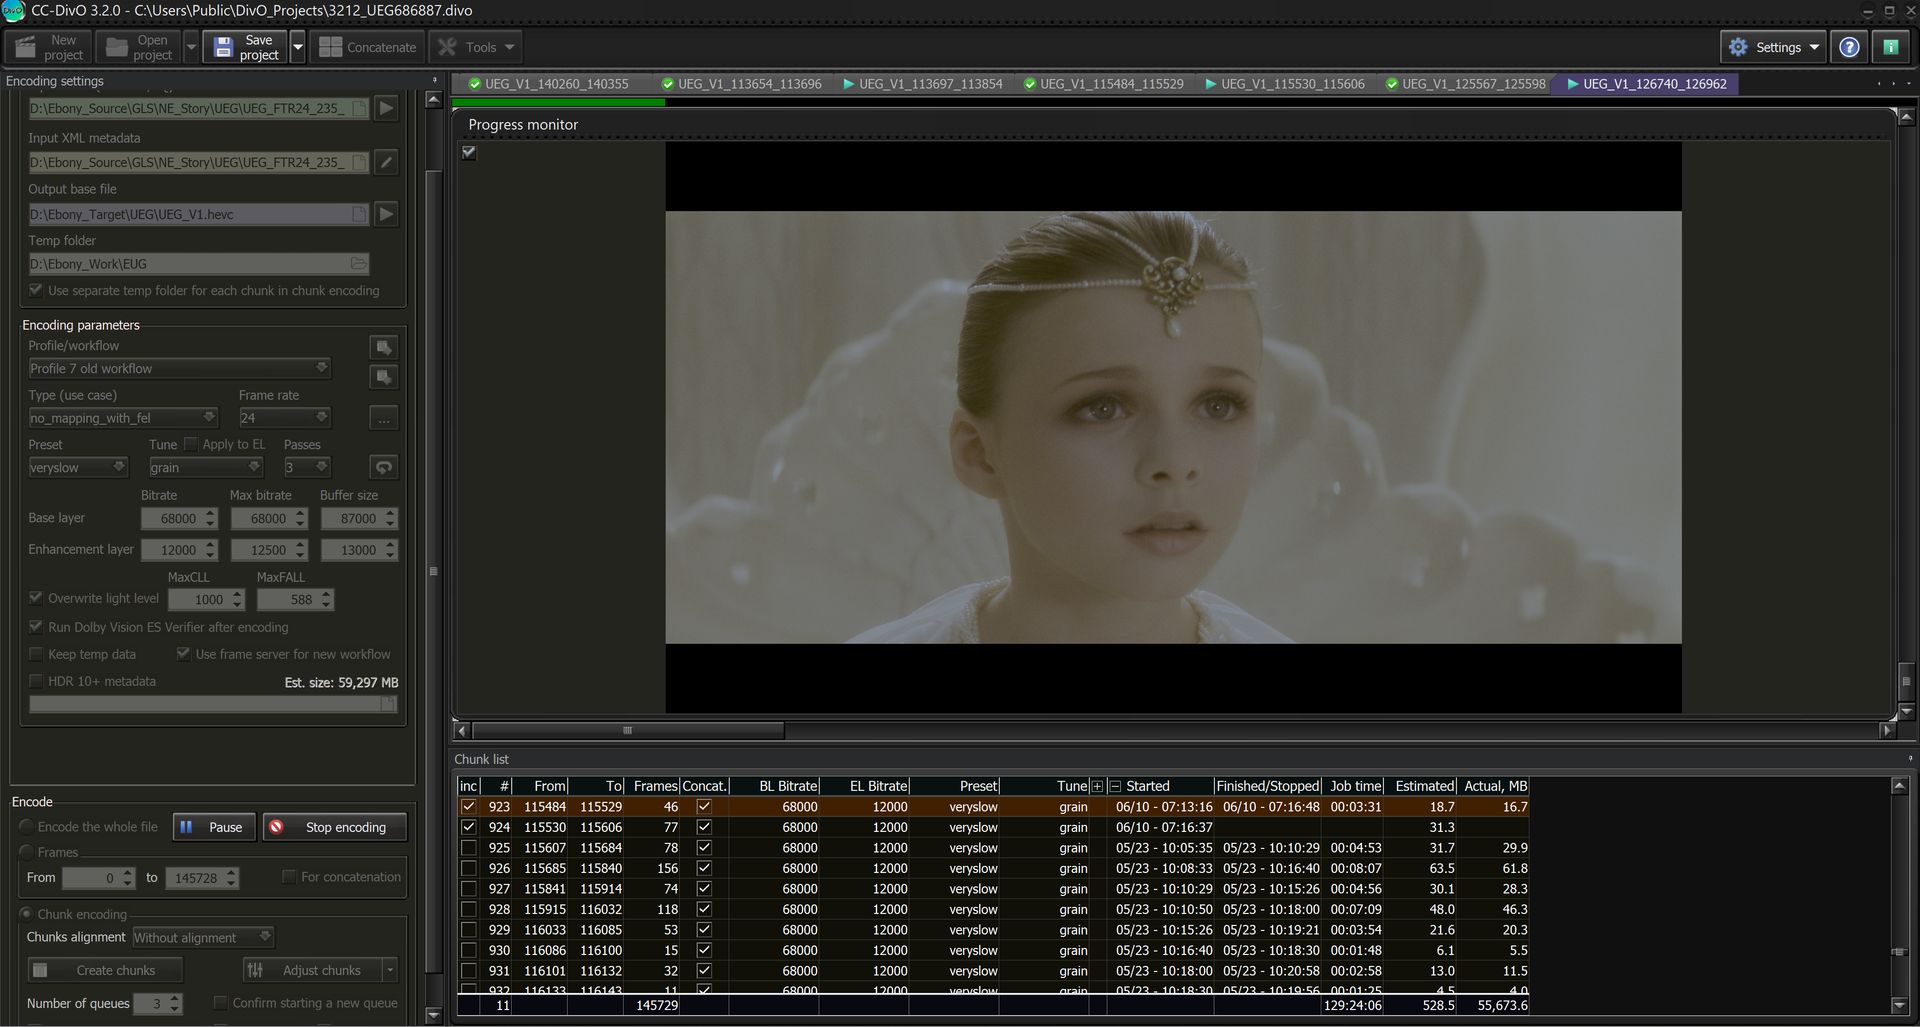Open the Tools wrench menu
Screen dimensions: 1920x1027
(x=446, y=46)
